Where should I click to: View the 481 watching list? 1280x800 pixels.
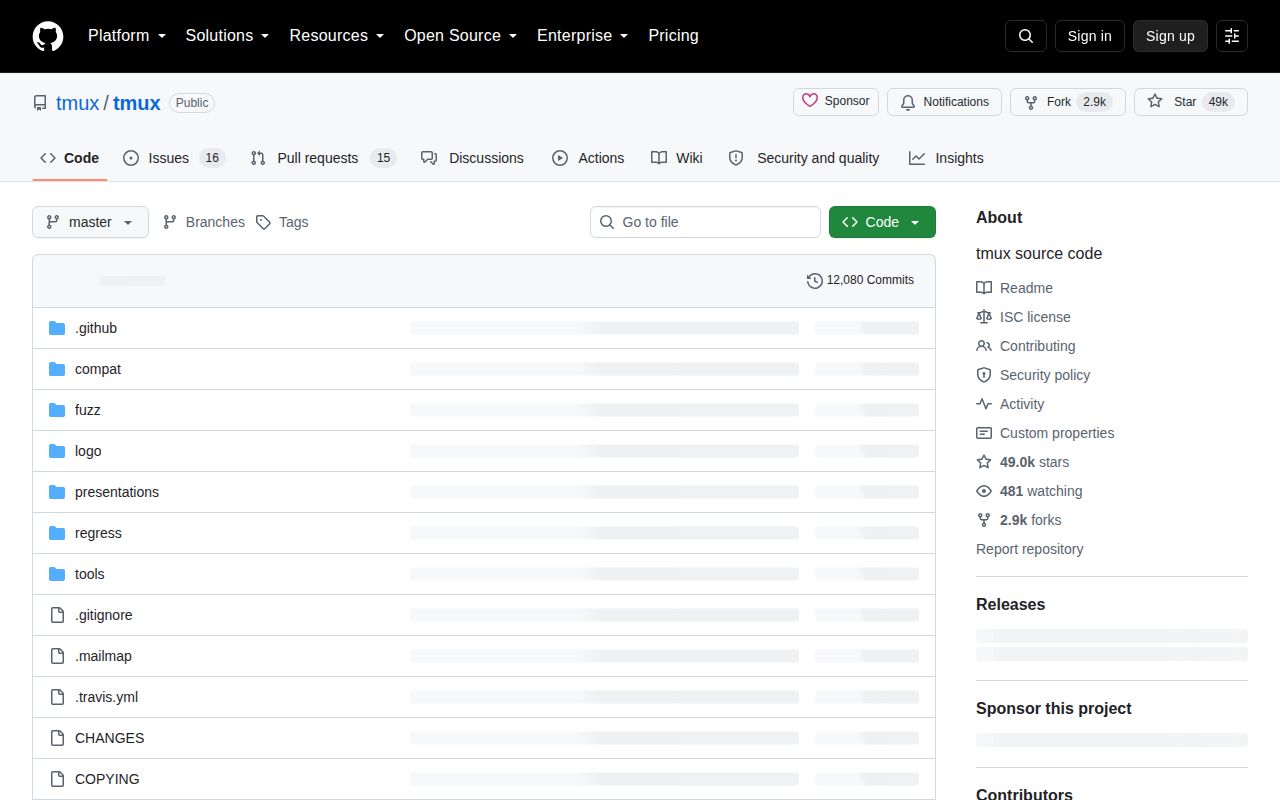[x=1029, y=491]
